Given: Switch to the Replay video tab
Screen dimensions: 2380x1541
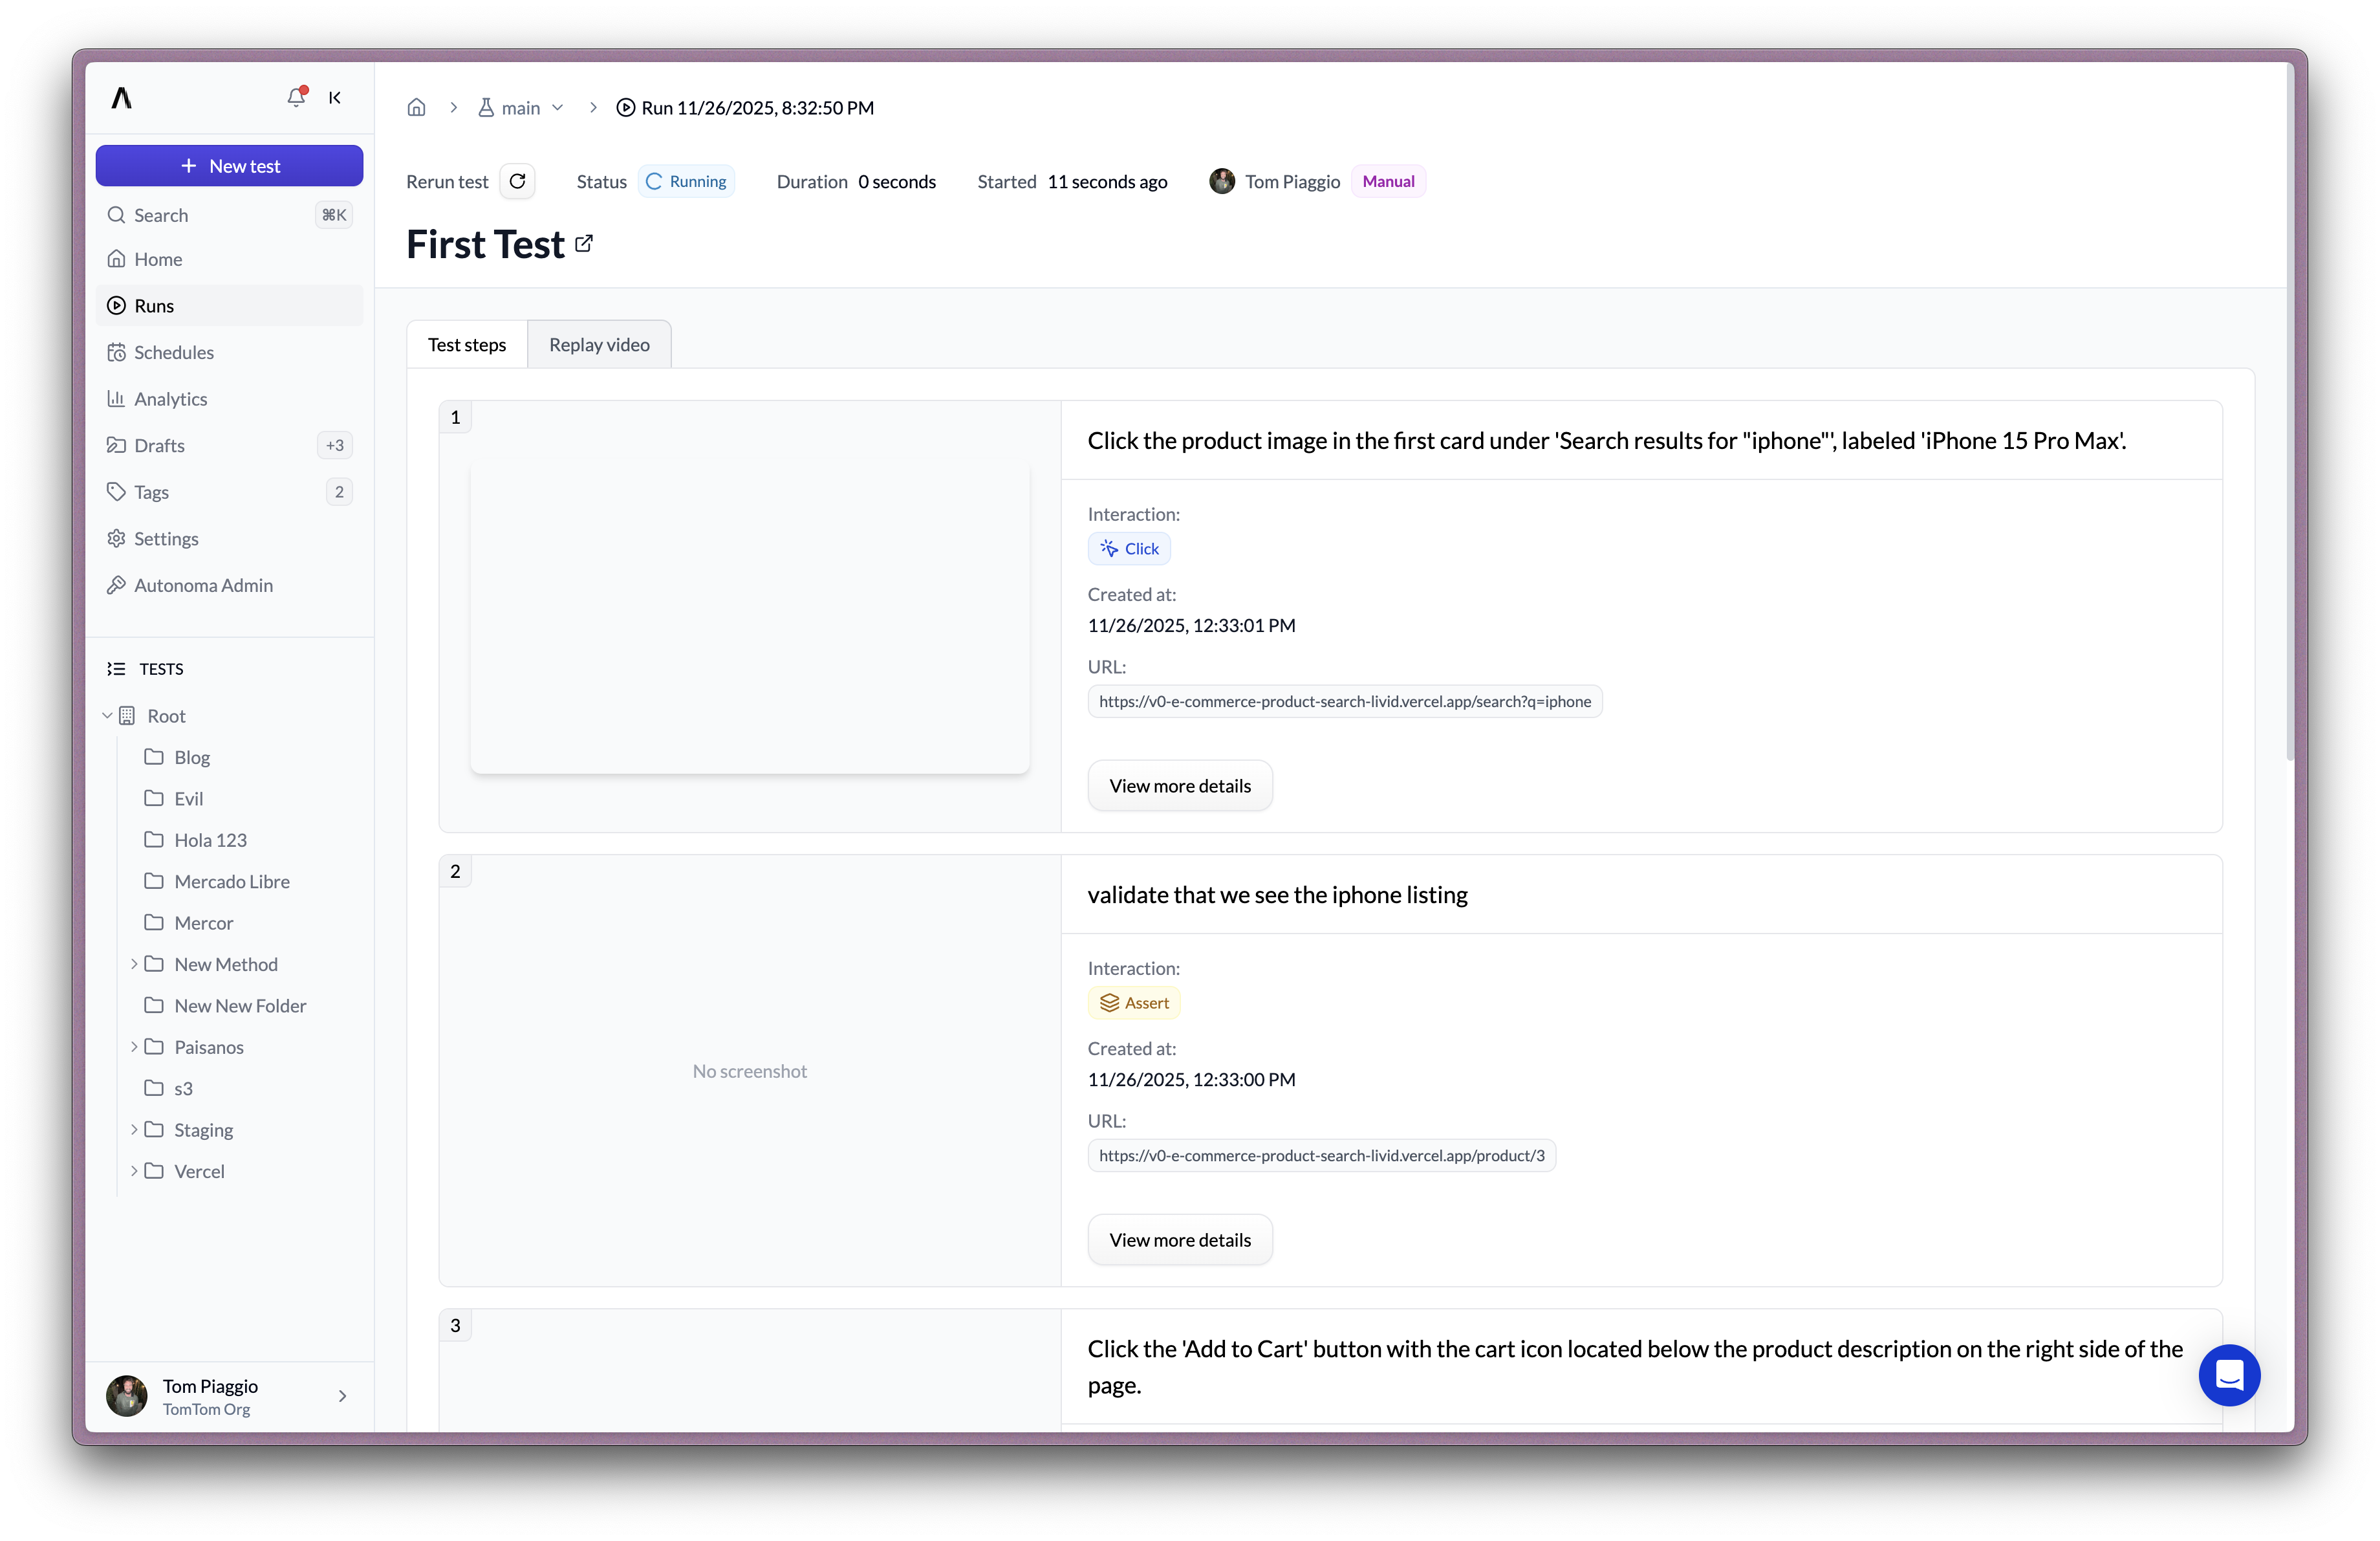Looking at the screenshot, I should point(599,344).
